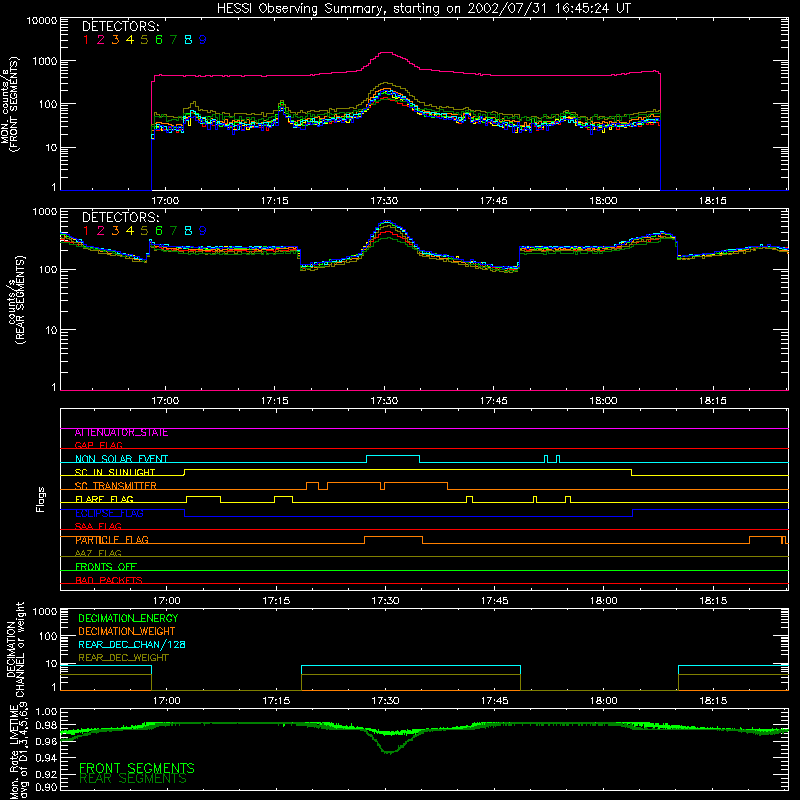This screenshot has height=800, width=800.
Task: Select the SC_IN_SUNLIGHT flag label
Action: [115, 472]
